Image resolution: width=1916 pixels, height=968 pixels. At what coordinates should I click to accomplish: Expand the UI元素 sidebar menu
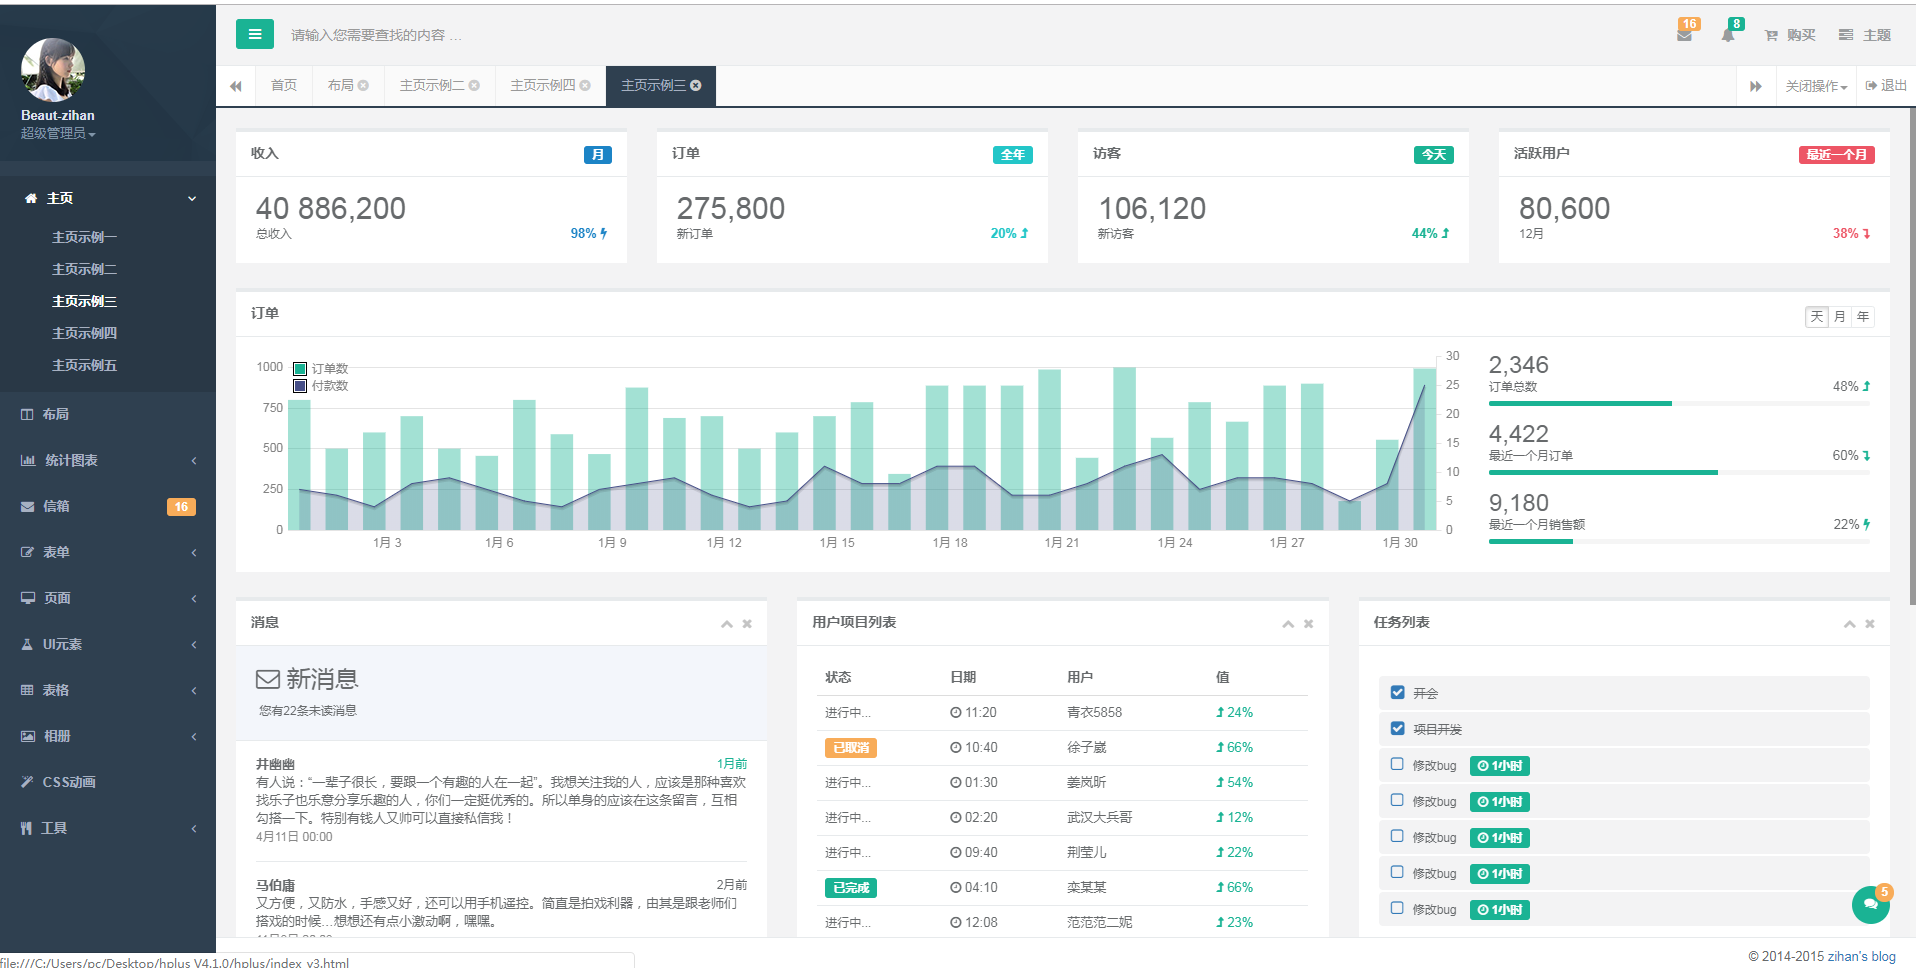pos(108,644)
